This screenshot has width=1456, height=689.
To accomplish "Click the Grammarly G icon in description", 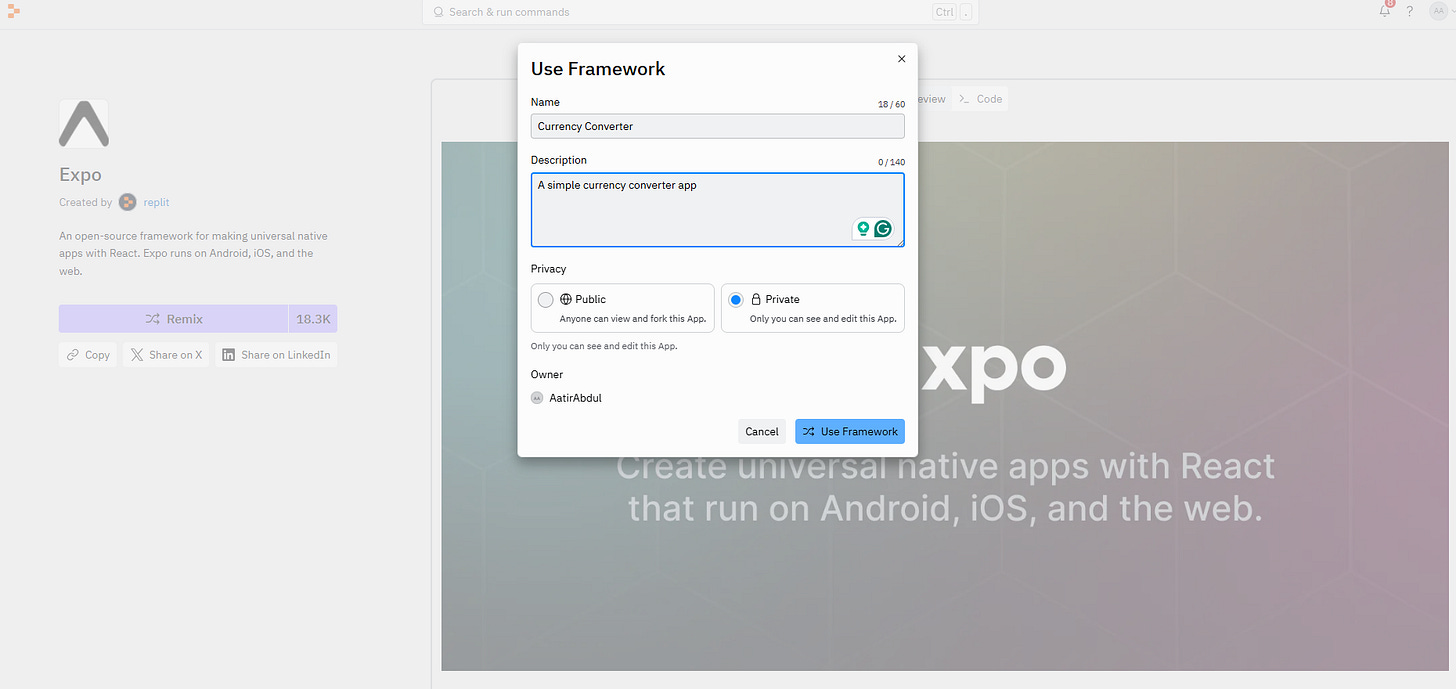I will click(882, 229).
